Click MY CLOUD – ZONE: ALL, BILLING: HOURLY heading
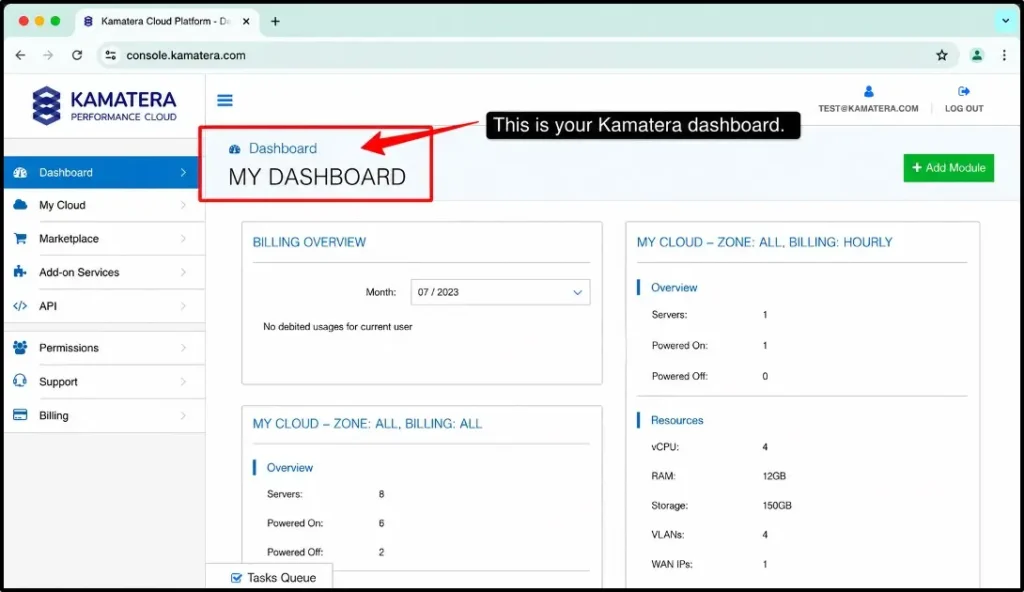This screenshot has height=592, width=1024. click(764, 242)
